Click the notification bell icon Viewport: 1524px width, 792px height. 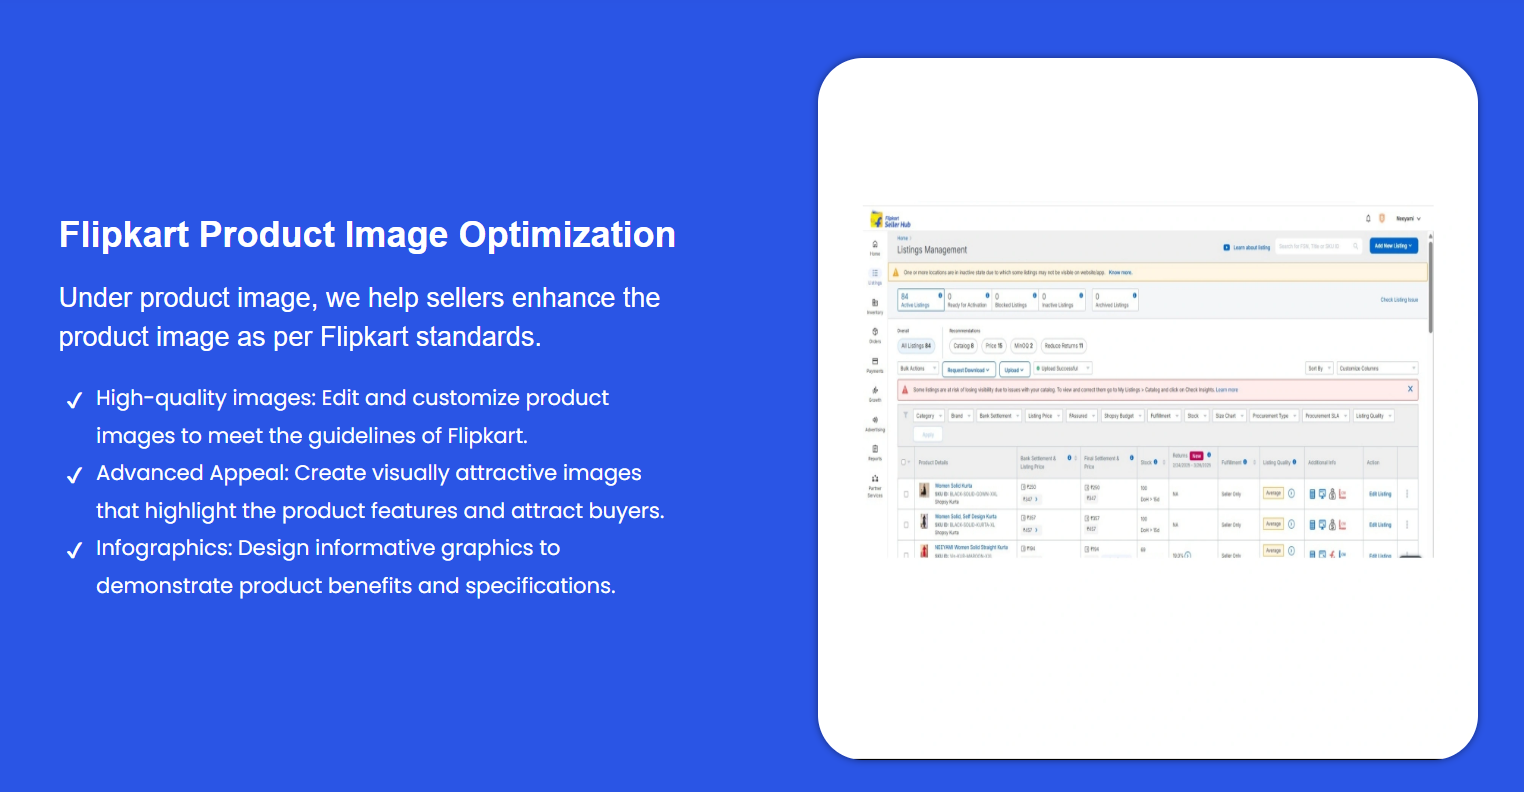point(1368,218)
